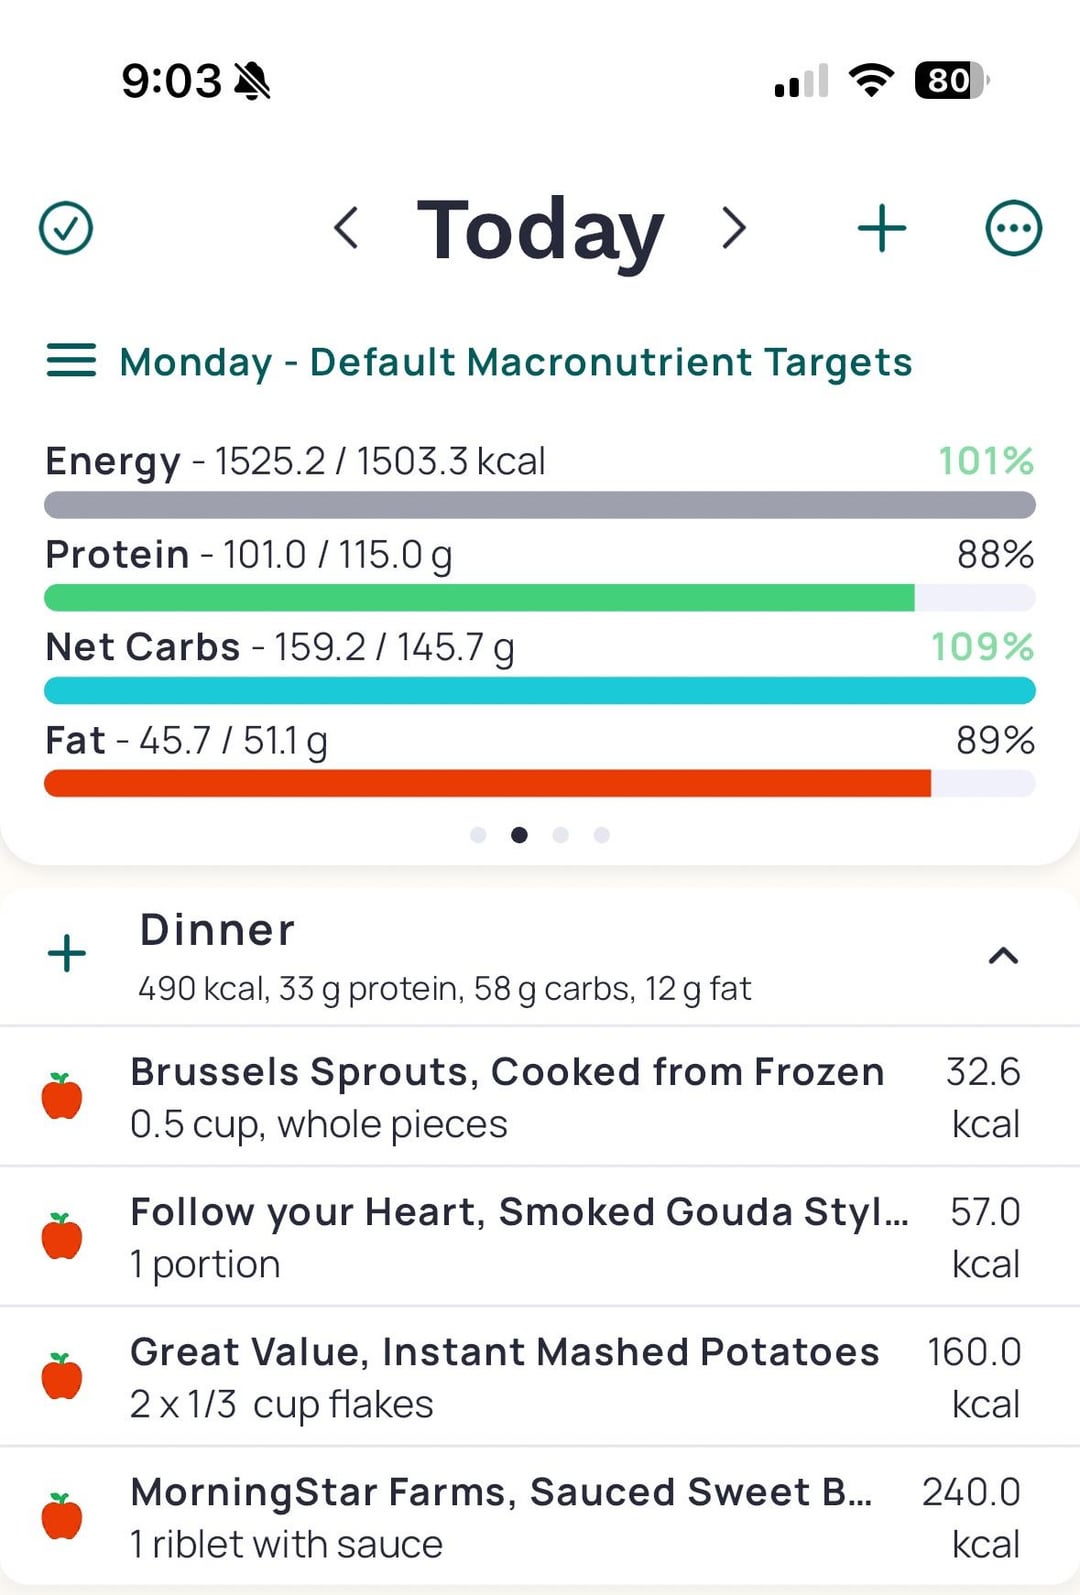Screen dimensions: 1080x1595
Task: Open the three-dots more options menu
Action: pyautogui.click(x=1013, y=228)
